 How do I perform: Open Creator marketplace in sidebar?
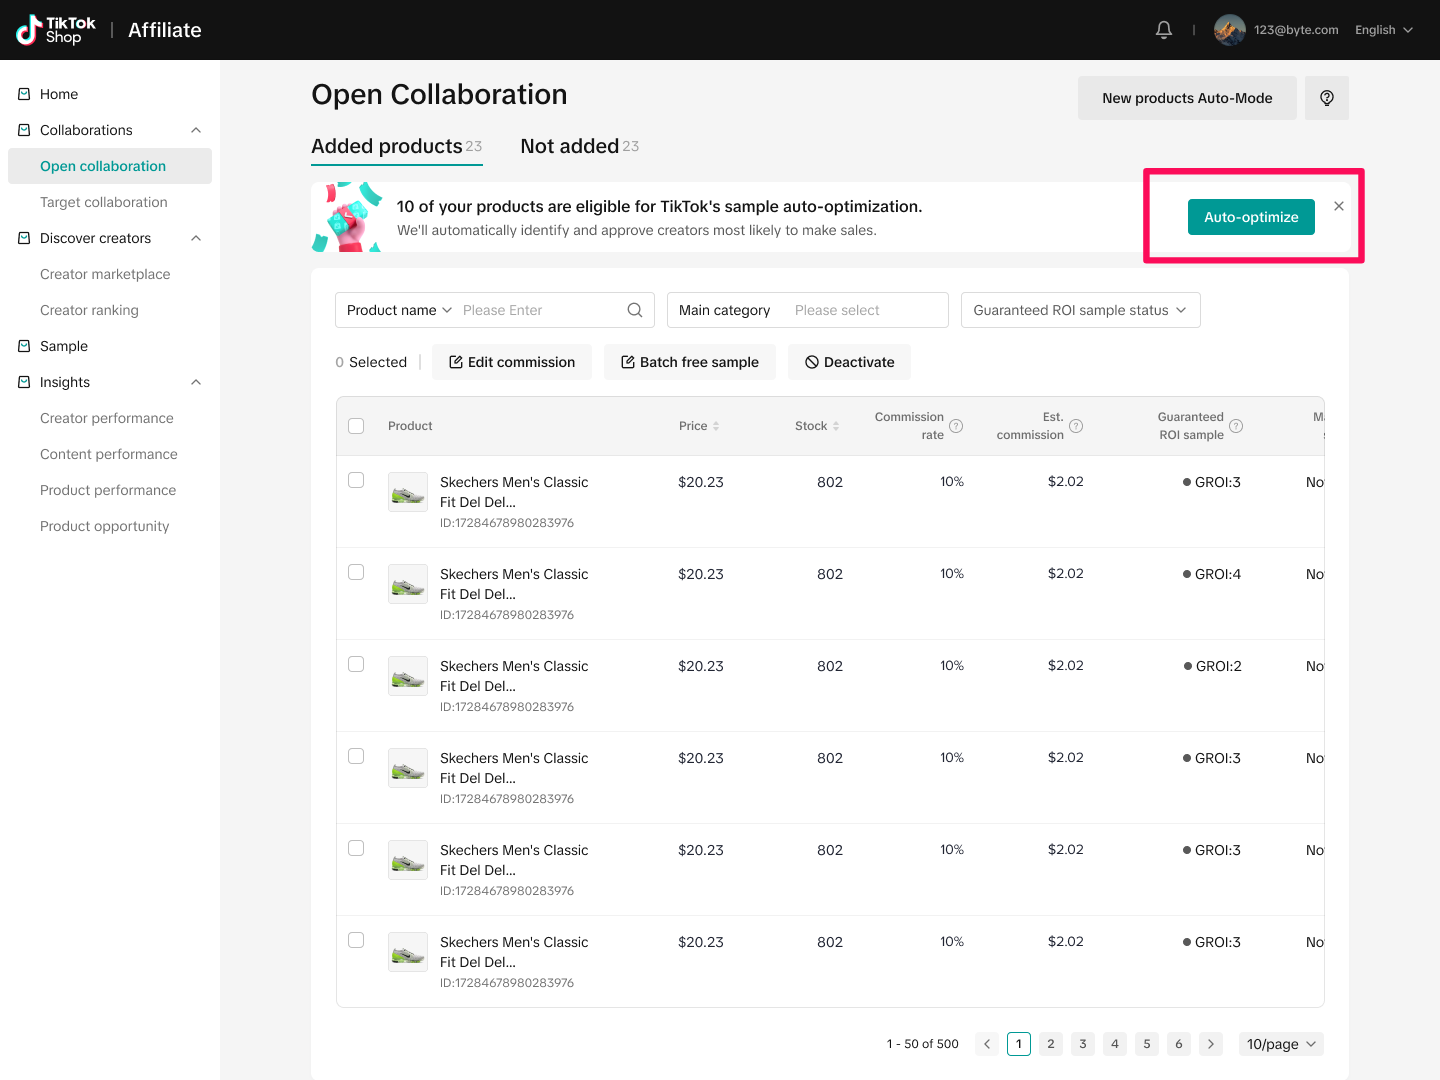[x=105, y=274]
